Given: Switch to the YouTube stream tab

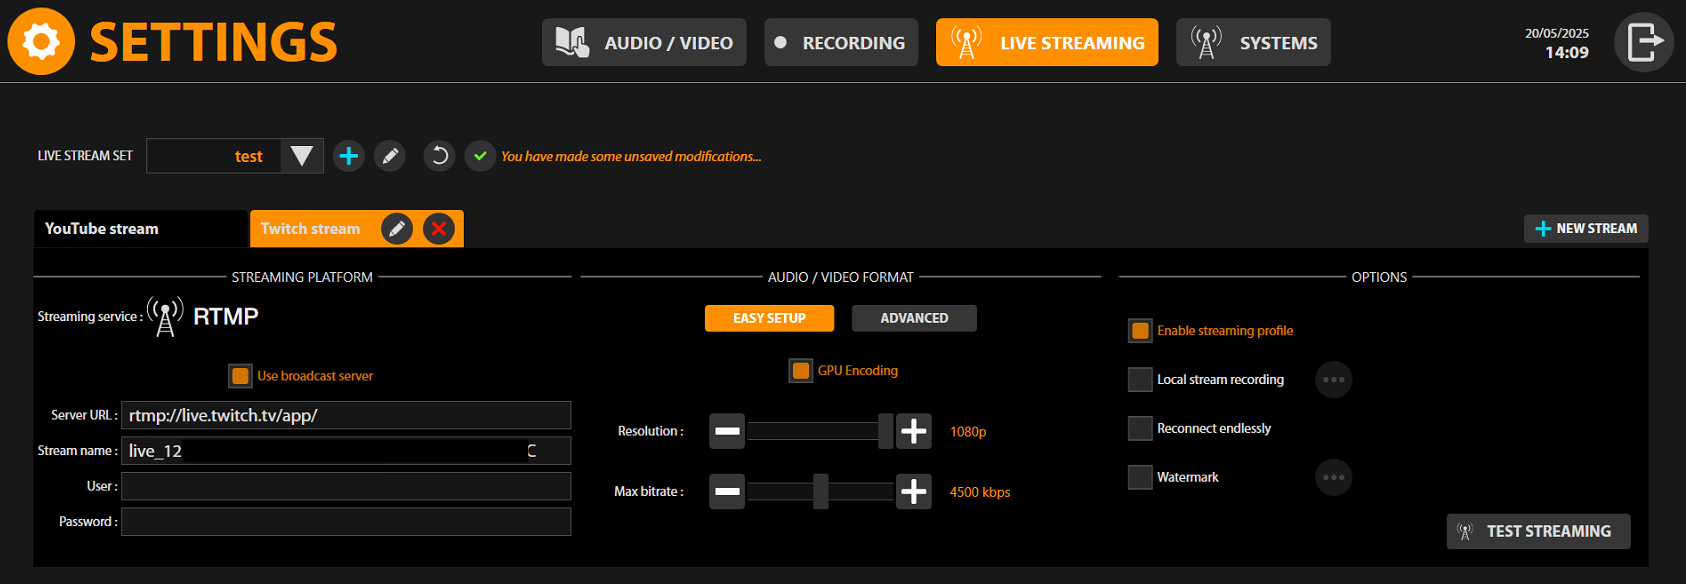Looking at the screenshot, I should (140, 229).
